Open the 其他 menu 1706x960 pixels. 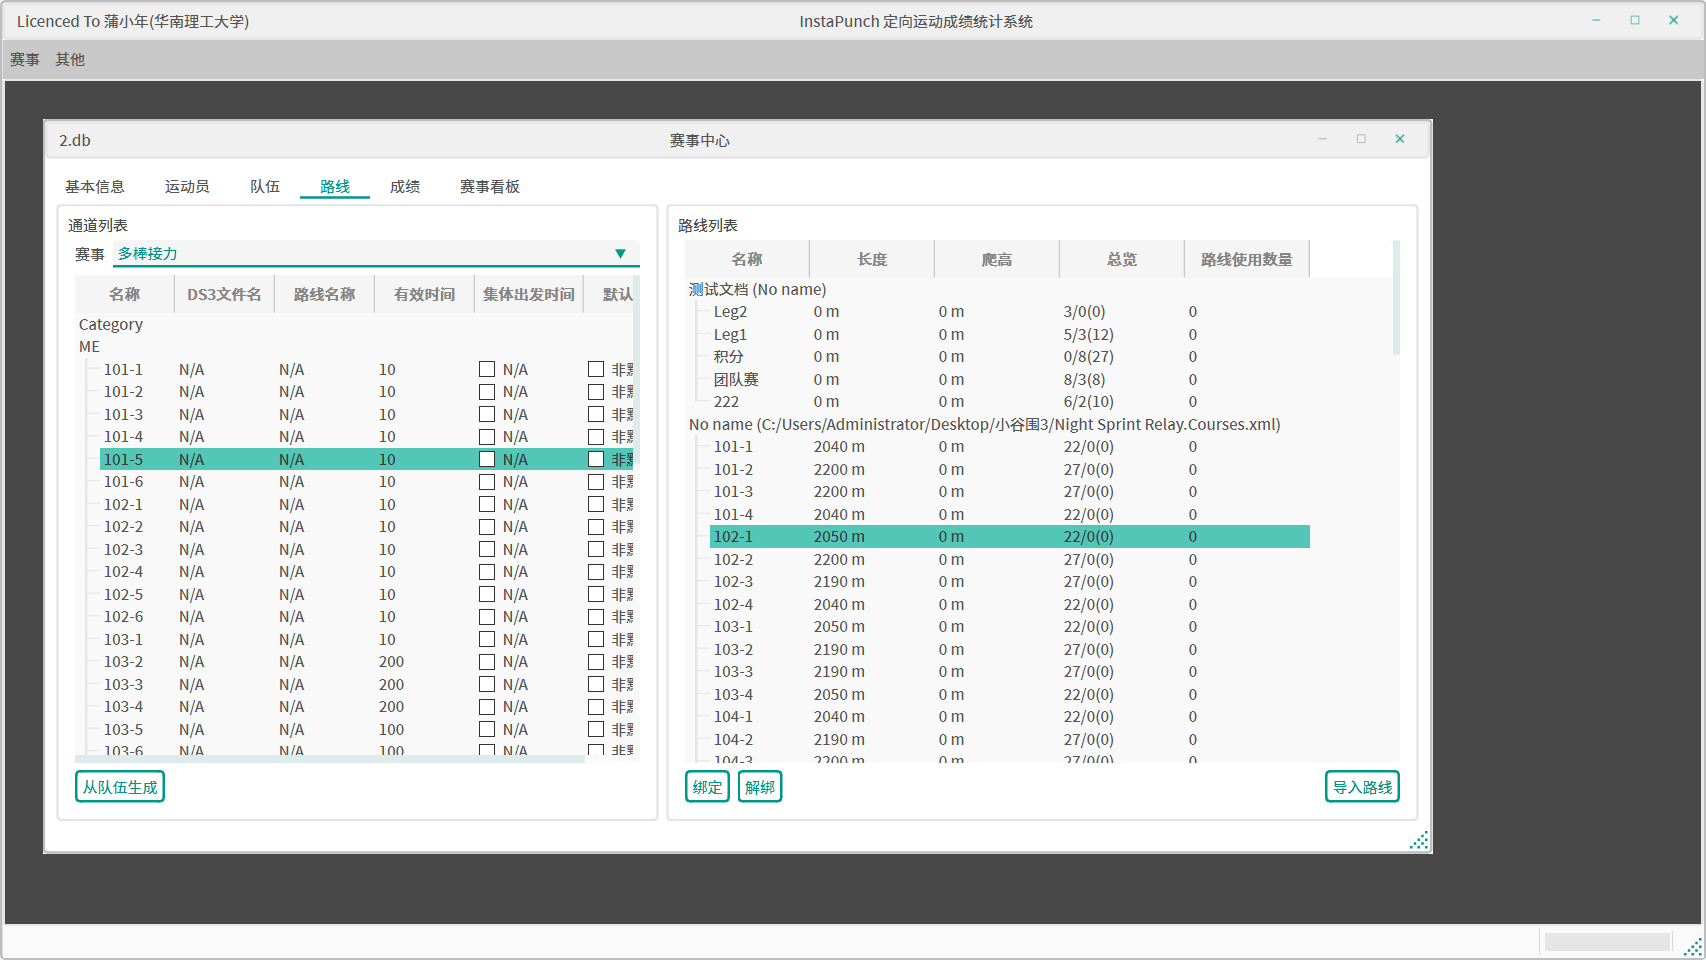pyautogui.click(x=70, y=60)
